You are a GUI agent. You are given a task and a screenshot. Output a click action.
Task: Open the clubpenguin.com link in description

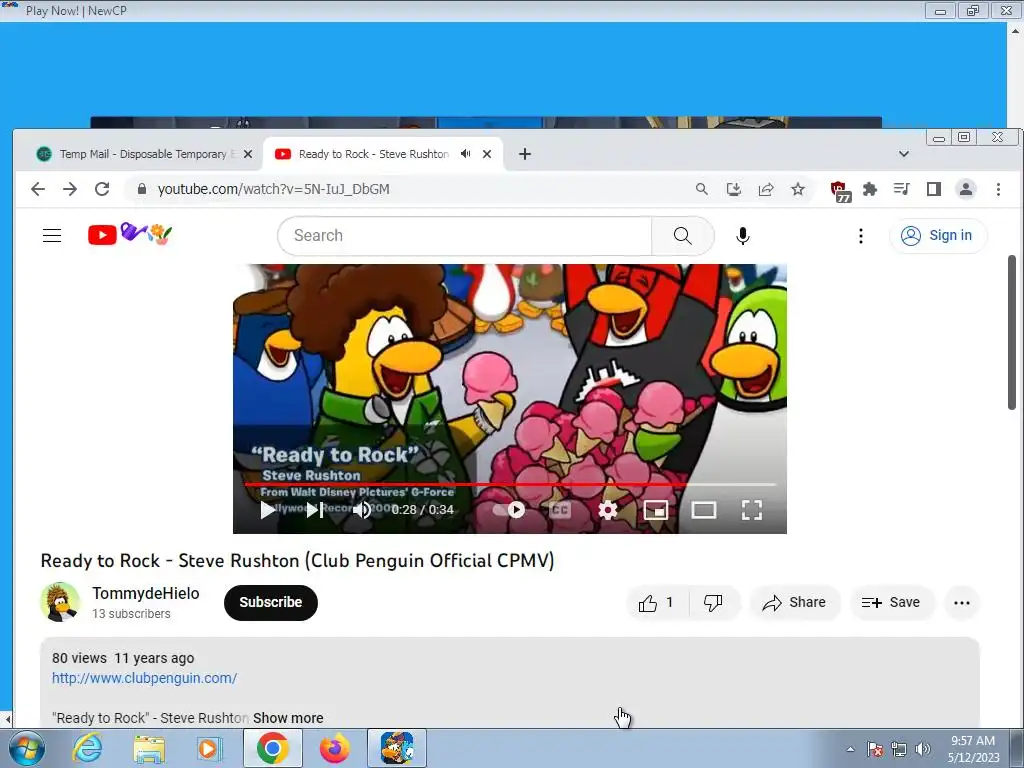[144, 678]
